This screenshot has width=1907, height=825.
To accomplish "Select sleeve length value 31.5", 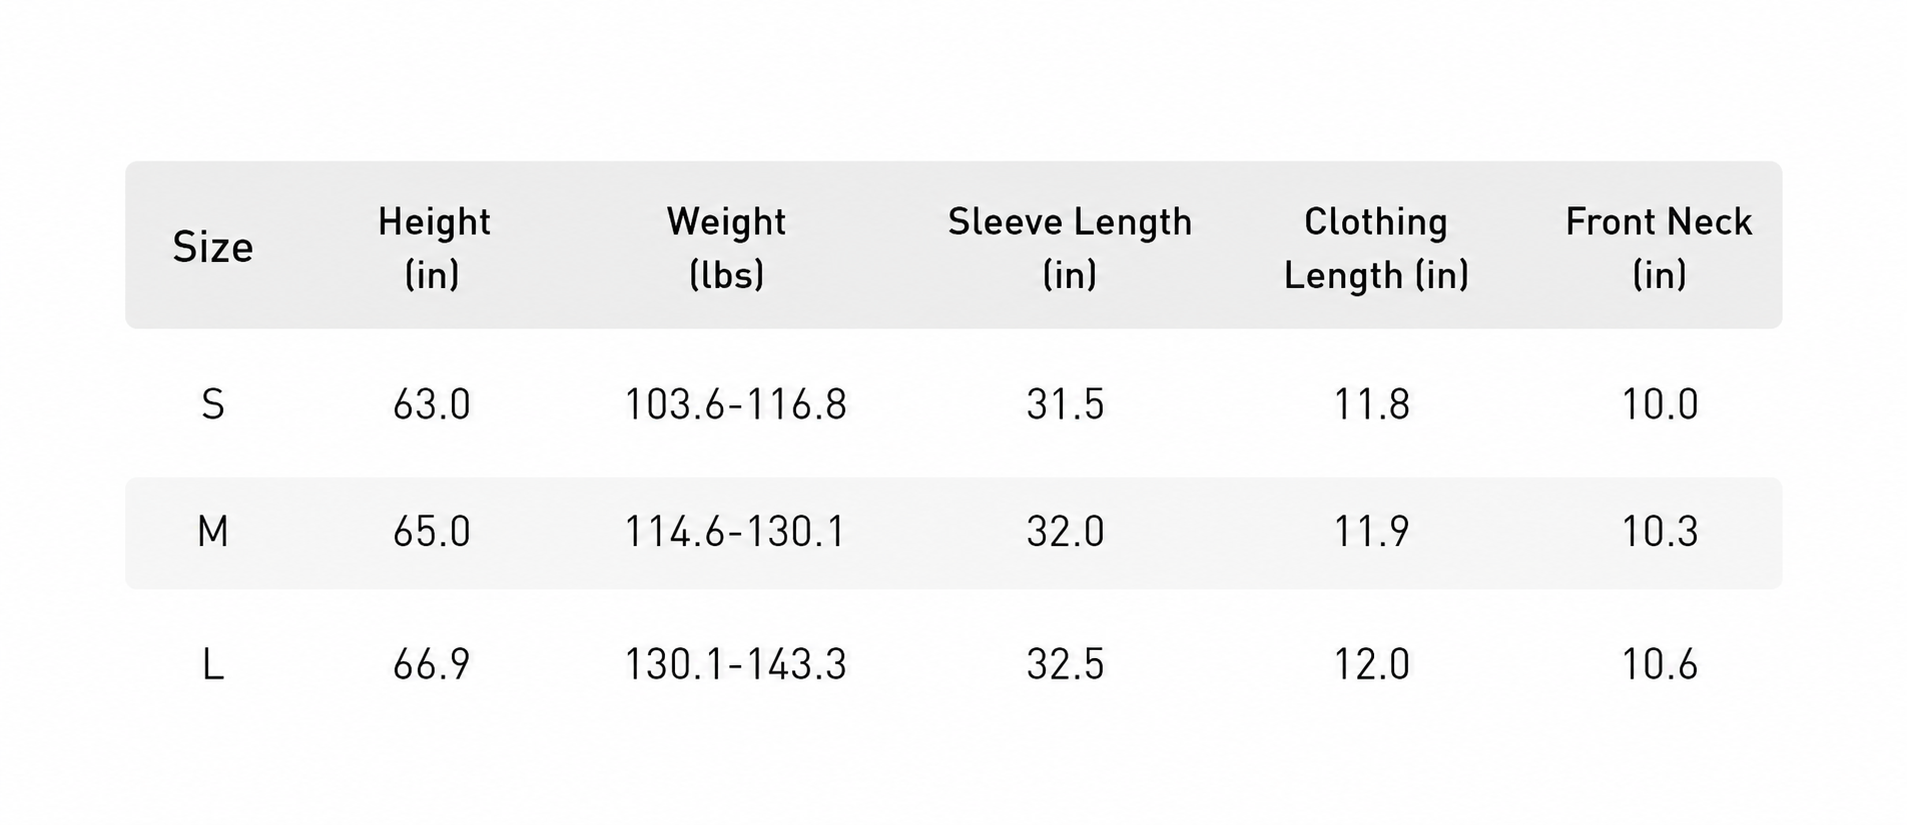I will [x=1065, y=404].
